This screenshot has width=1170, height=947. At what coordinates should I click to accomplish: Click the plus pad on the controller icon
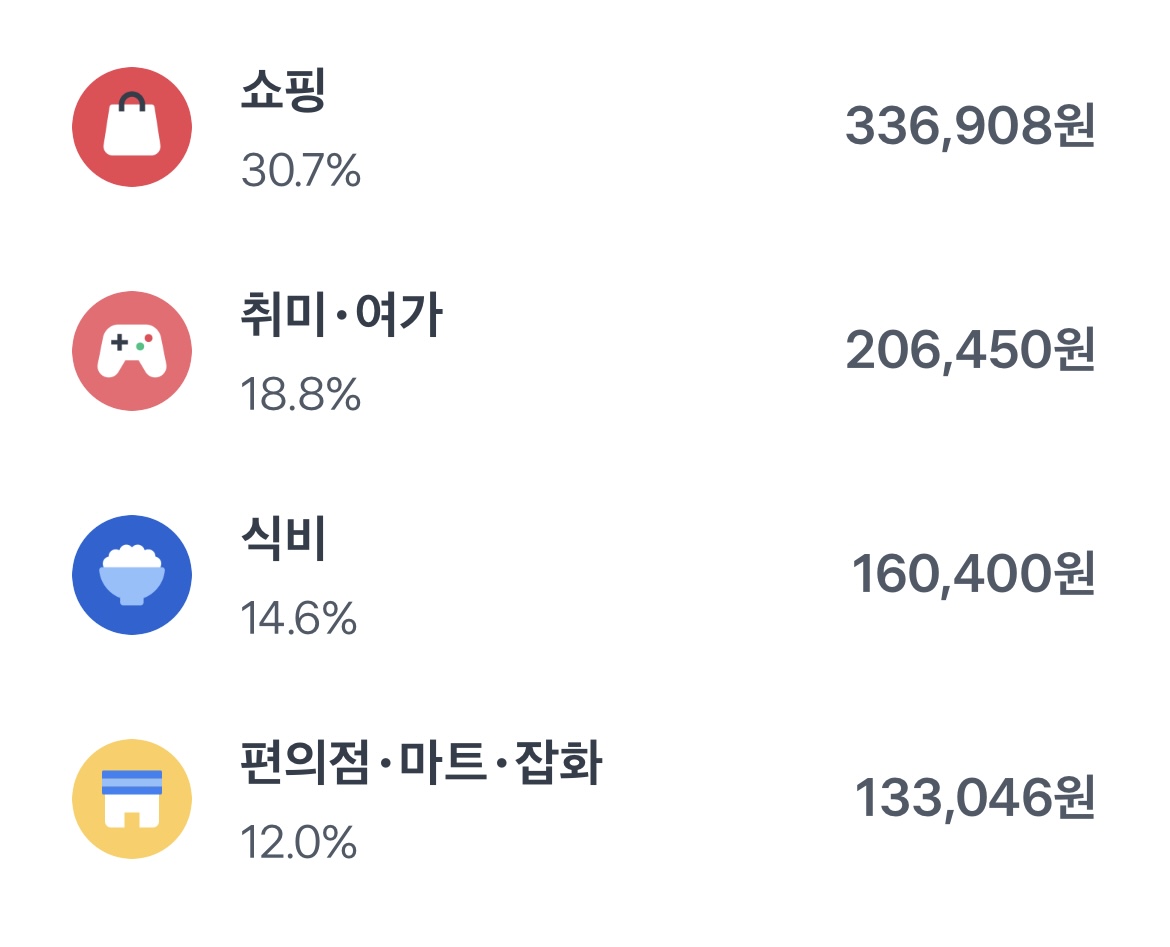119,343
